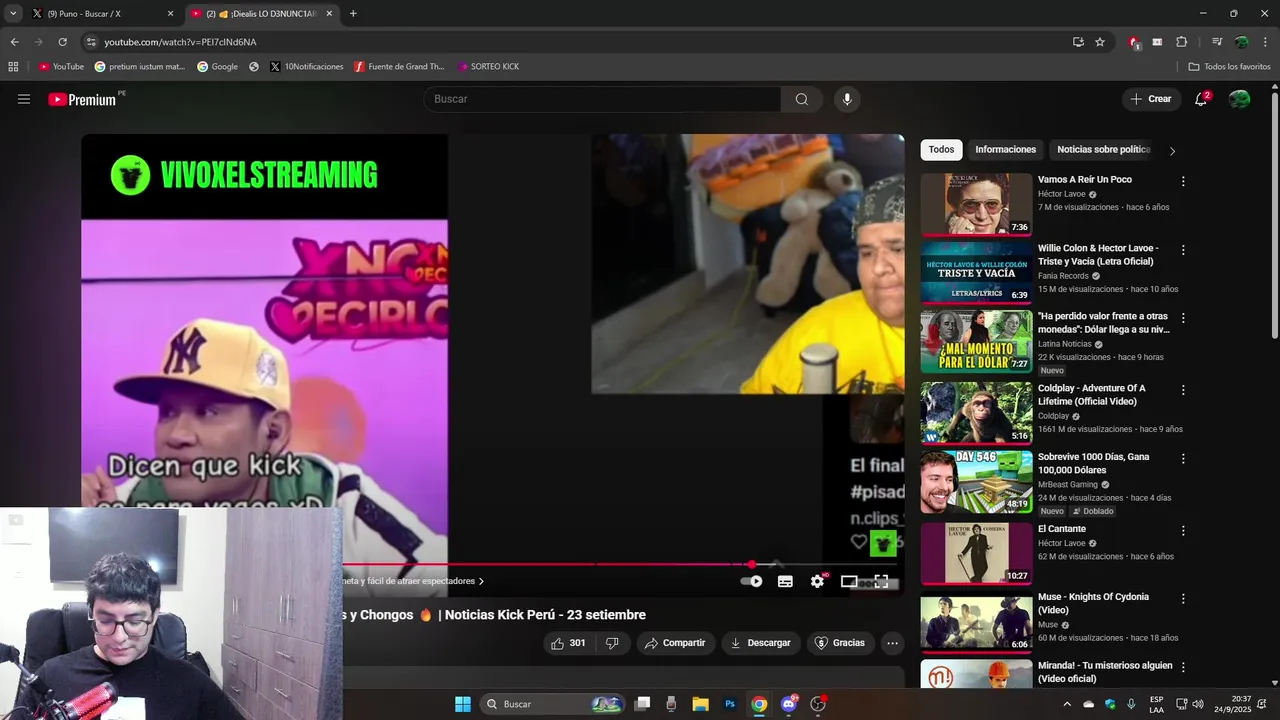Open a new browser tab

click(353, 14)
